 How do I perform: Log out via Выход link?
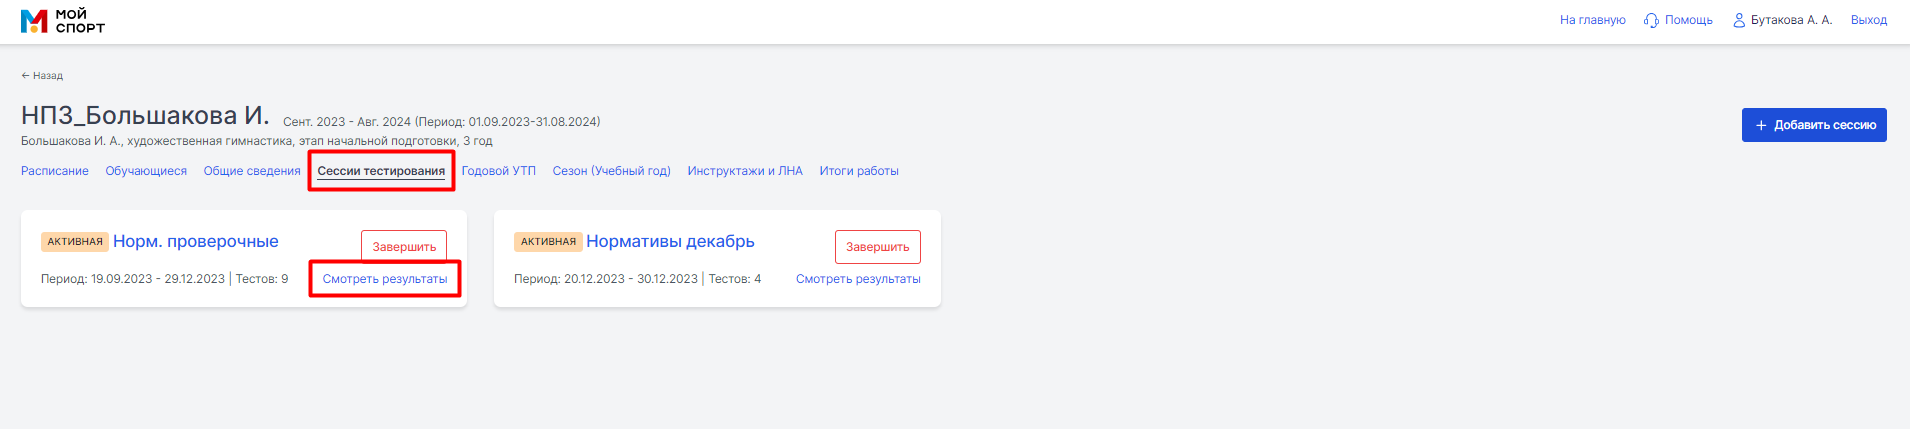coord(1868,20)
